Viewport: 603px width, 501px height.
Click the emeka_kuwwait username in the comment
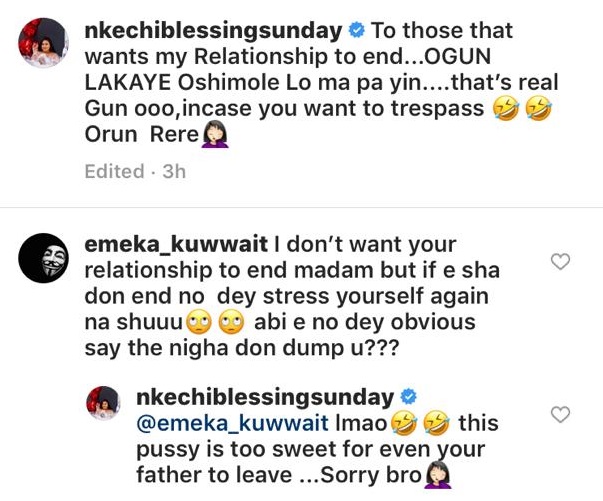tap(176, 245)
